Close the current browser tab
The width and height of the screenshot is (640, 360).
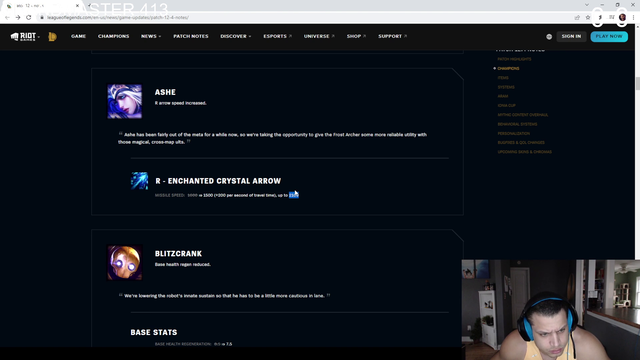pyautogui.click(x=77, y=6)
